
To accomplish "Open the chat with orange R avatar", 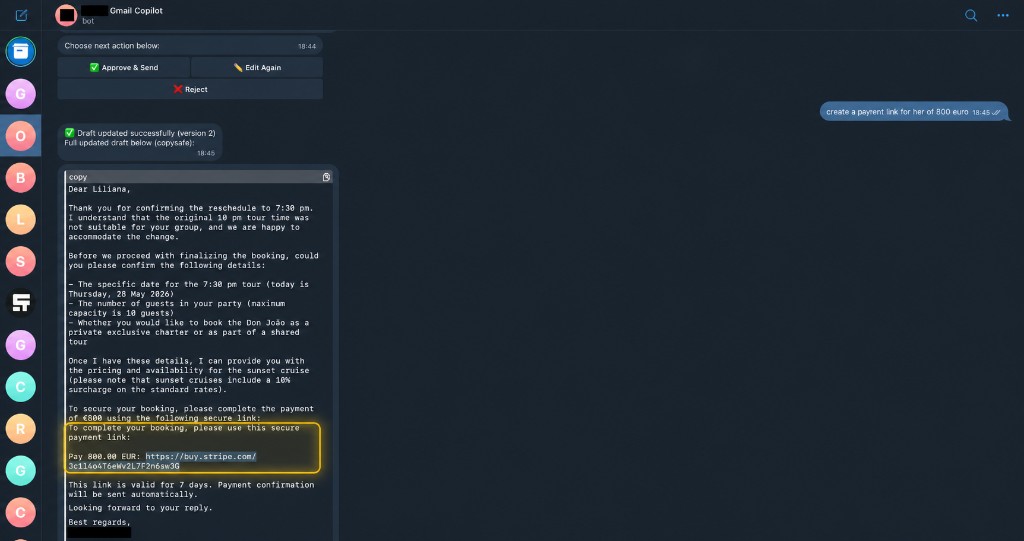I will 21,429.
